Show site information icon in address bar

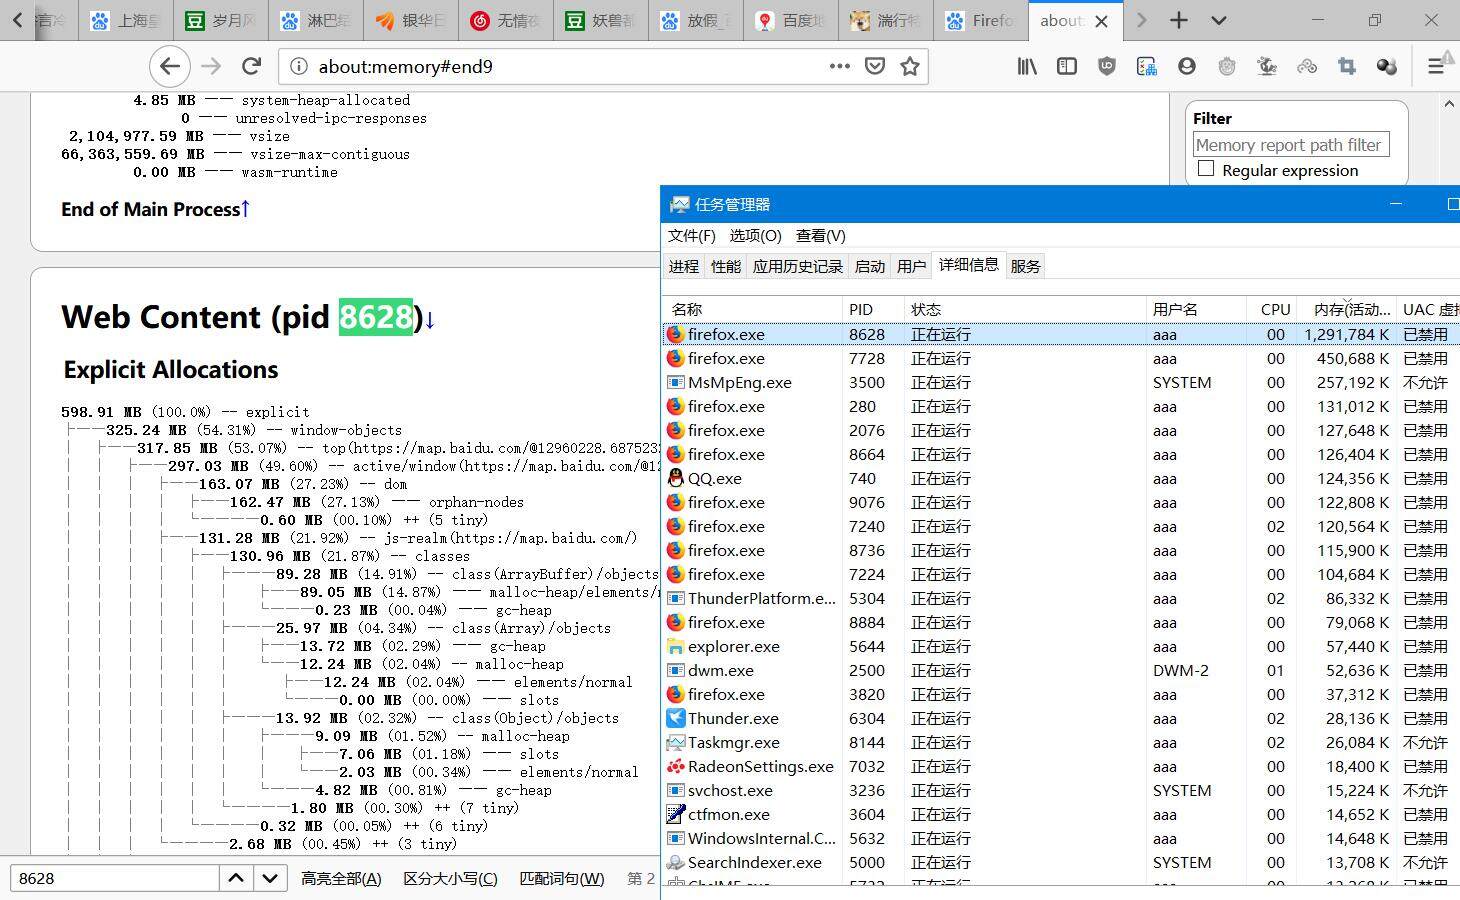(x=298, y=66)
